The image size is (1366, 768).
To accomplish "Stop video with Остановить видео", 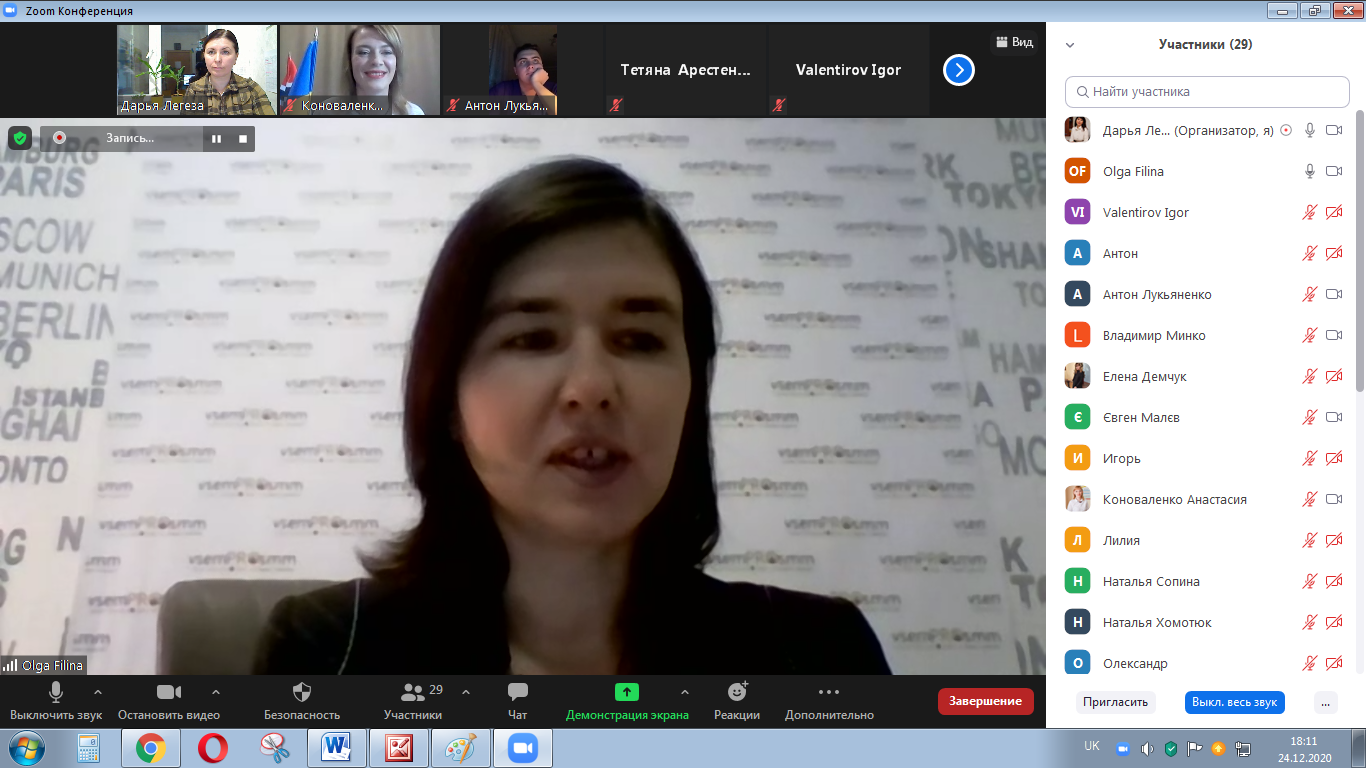I will click(169, 701).
